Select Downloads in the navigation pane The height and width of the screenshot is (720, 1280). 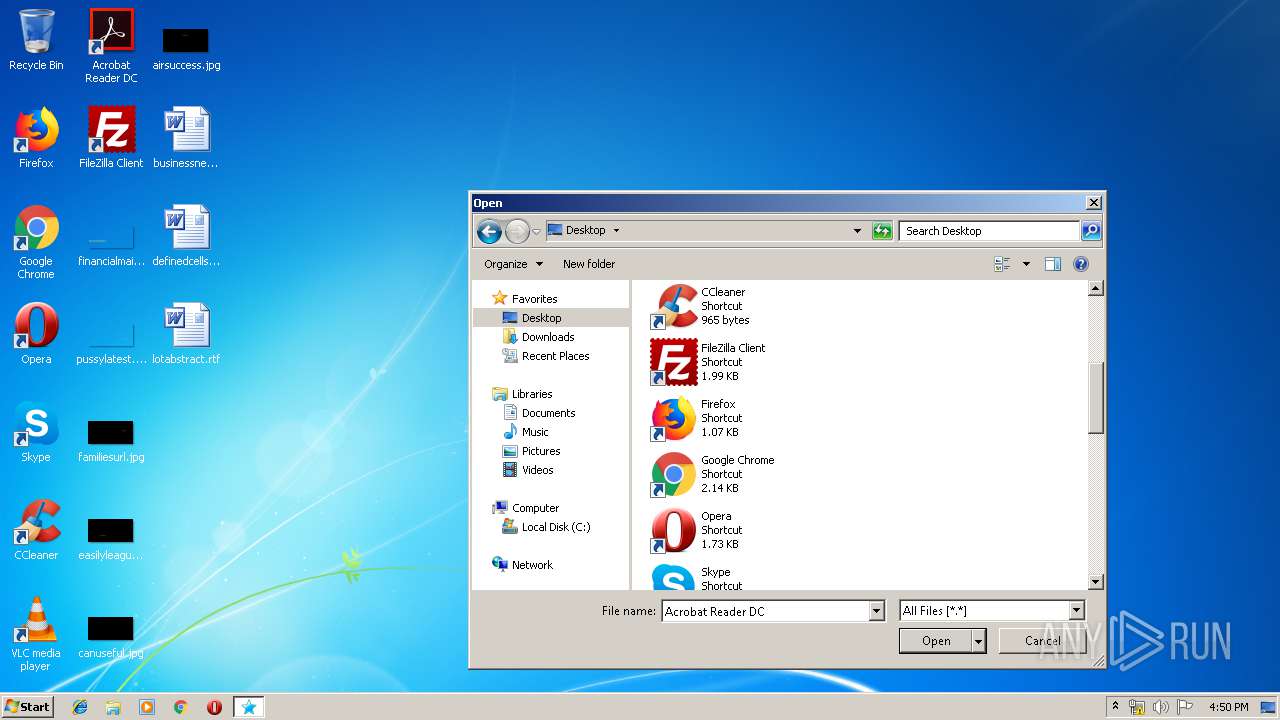[x=538, y=337]
